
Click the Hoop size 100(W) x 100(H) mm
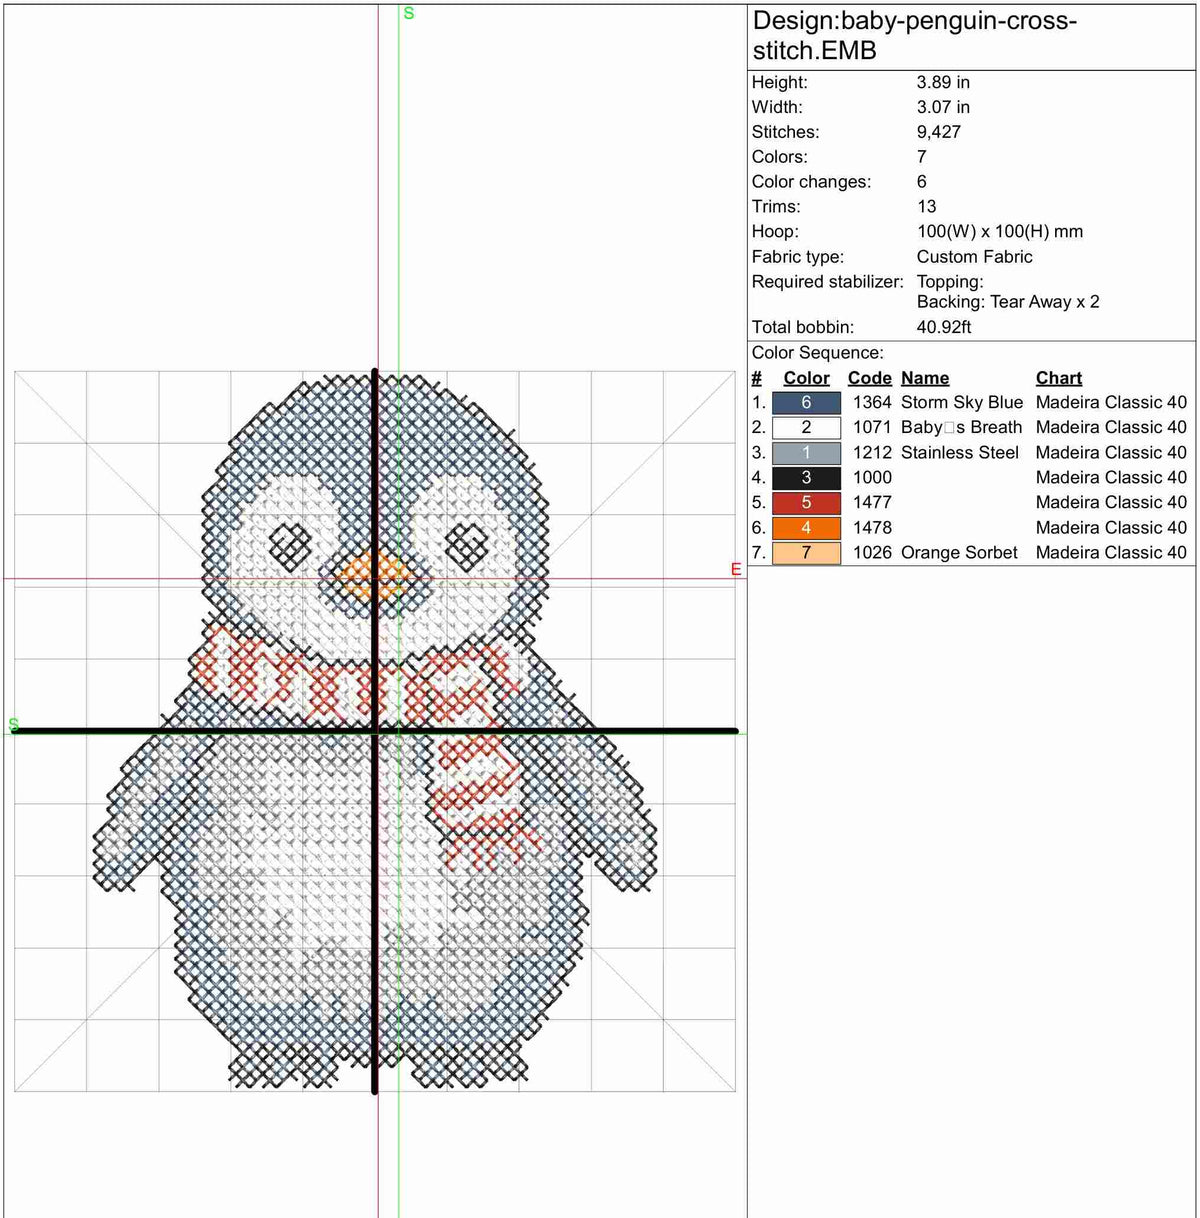[1000, 232]
